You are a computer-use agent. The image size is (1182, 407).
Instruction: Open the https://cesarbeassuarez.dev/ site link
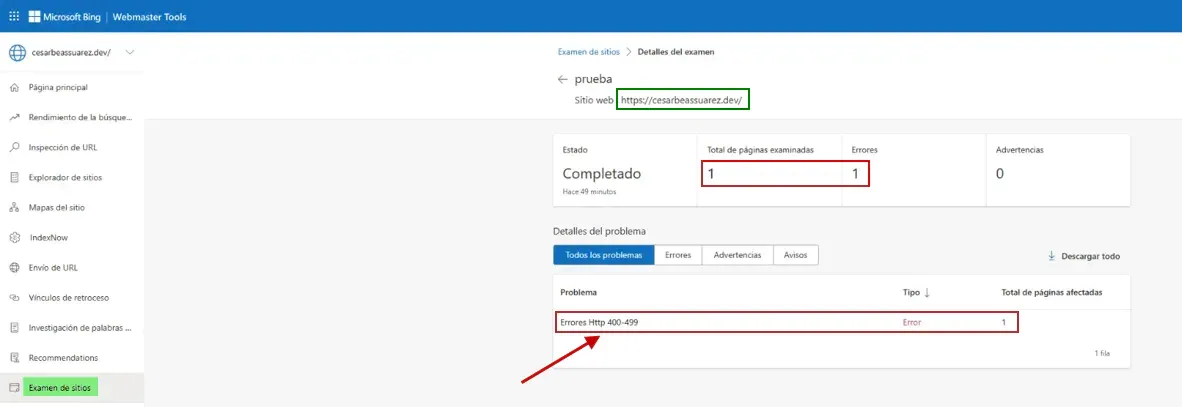pyautogui.click(x=683, y=99)
